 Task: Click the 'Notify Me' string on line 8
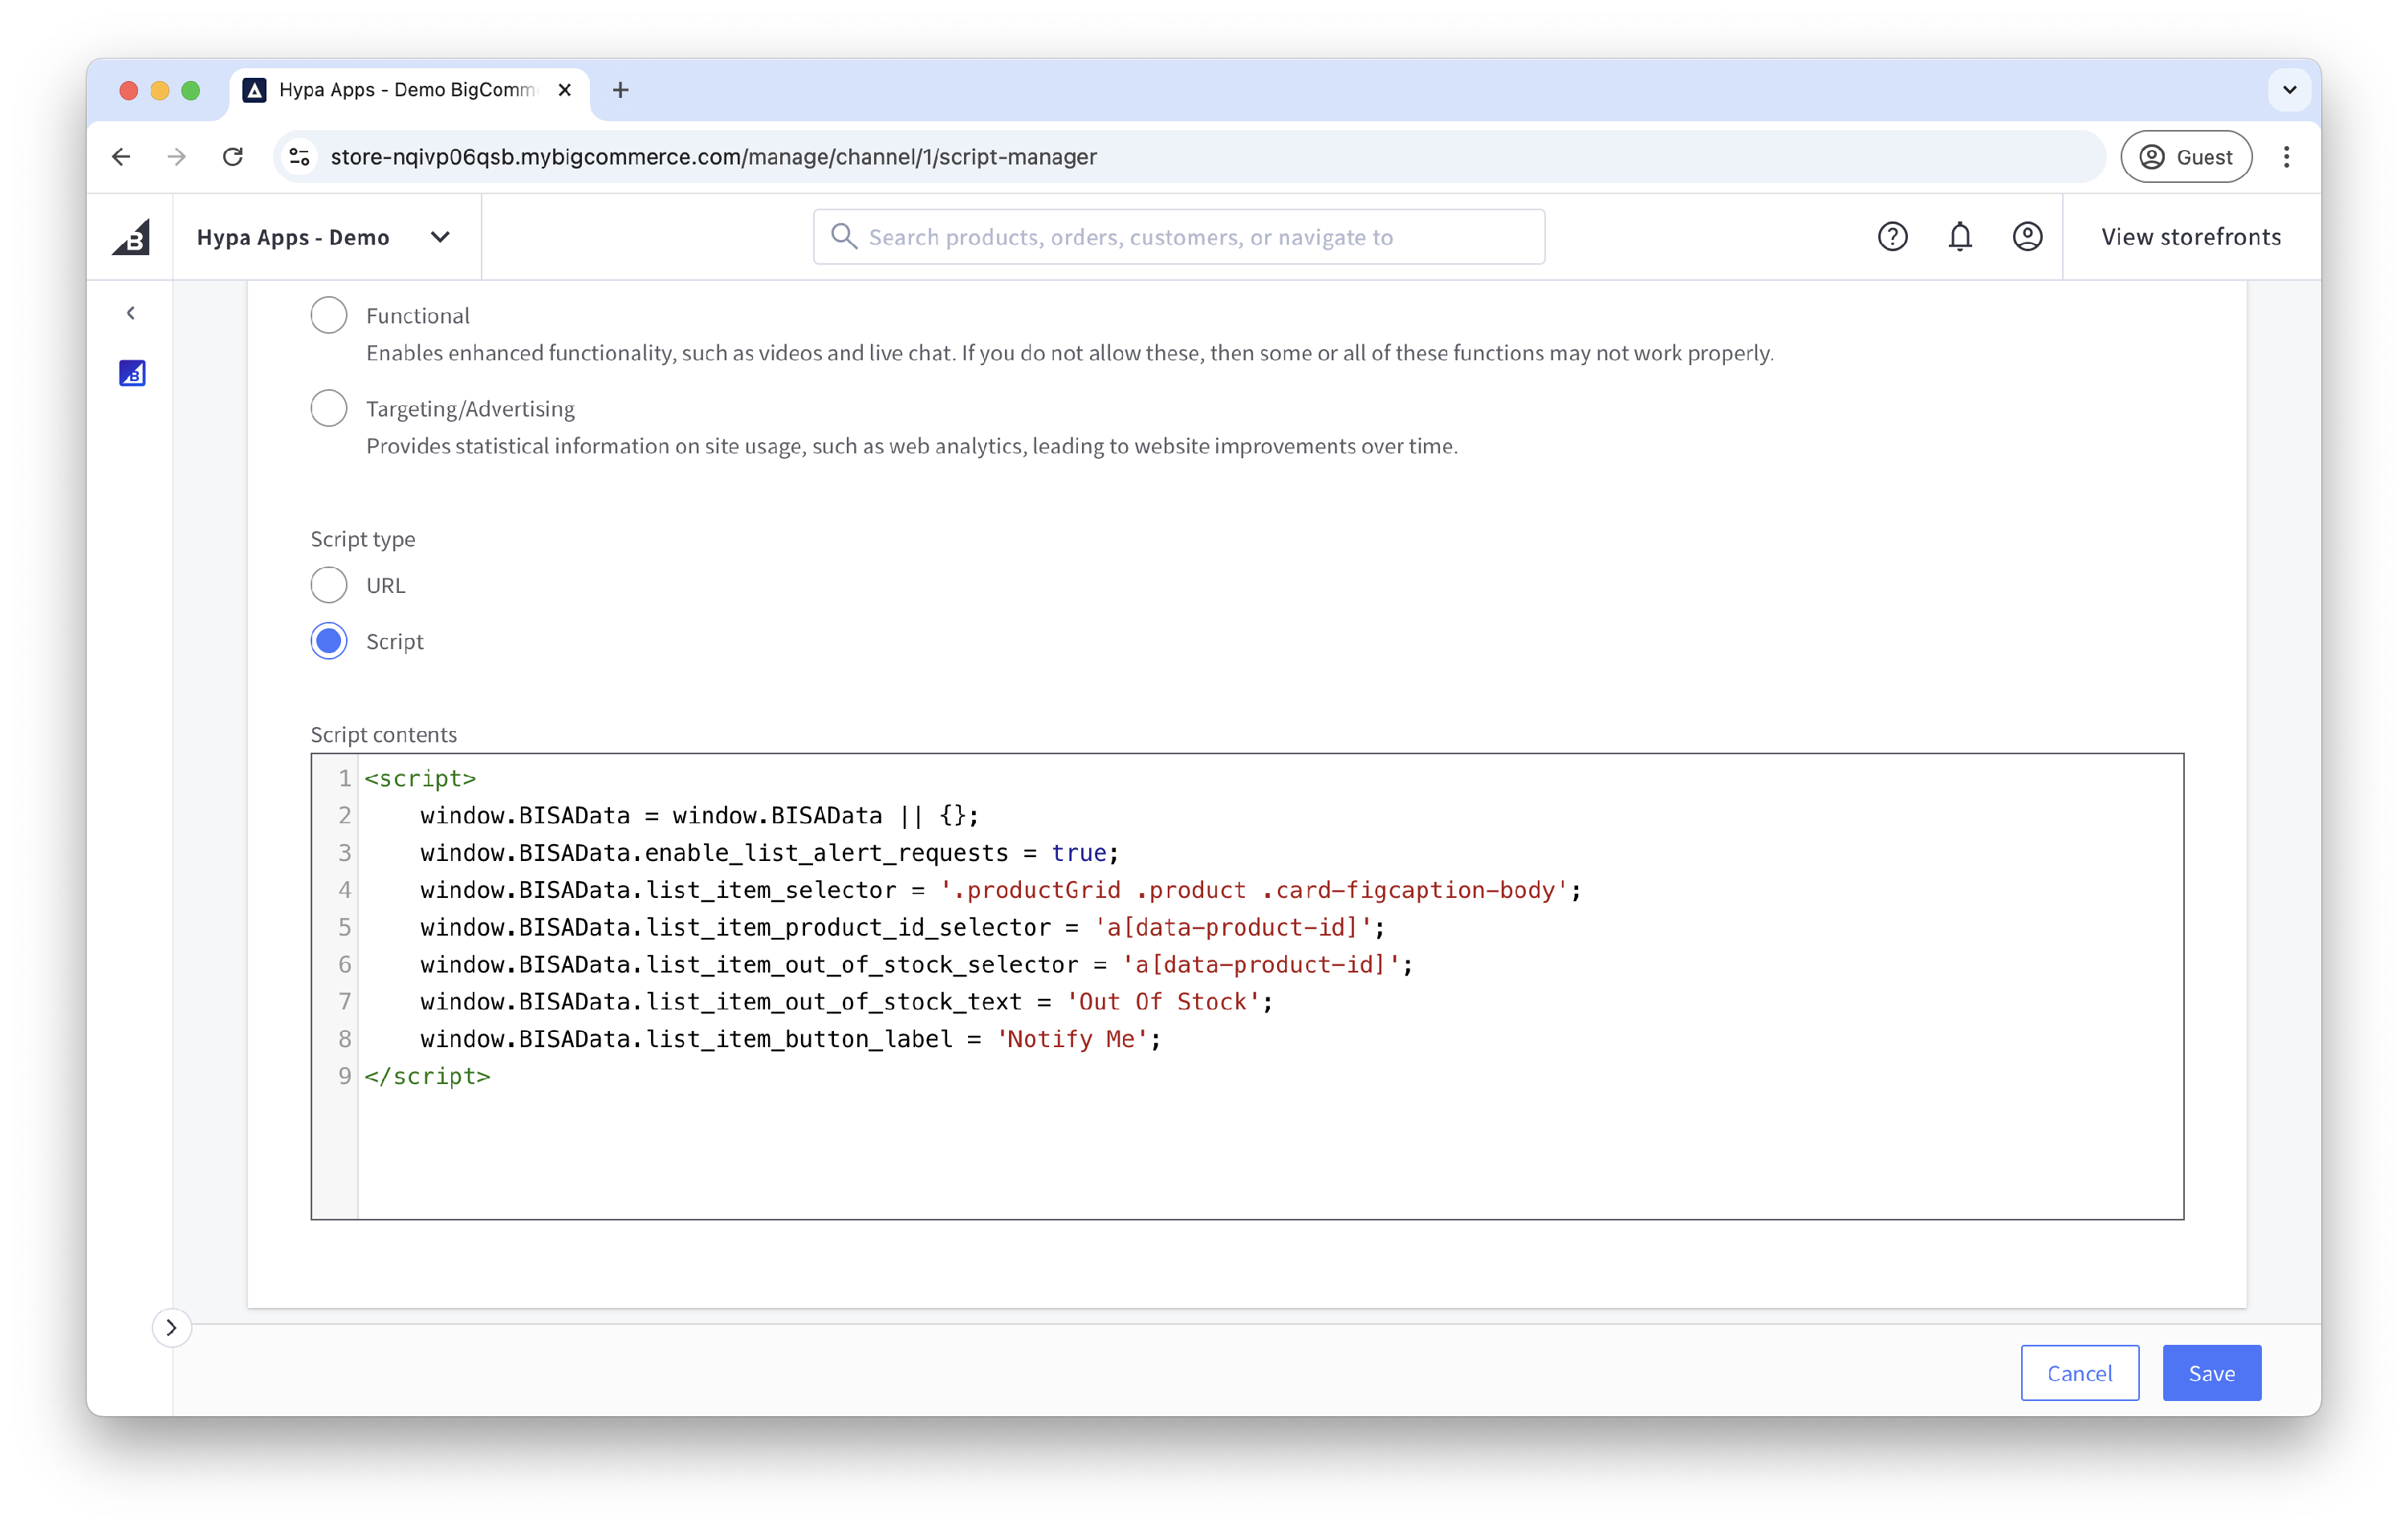tap(1071, 1039)
